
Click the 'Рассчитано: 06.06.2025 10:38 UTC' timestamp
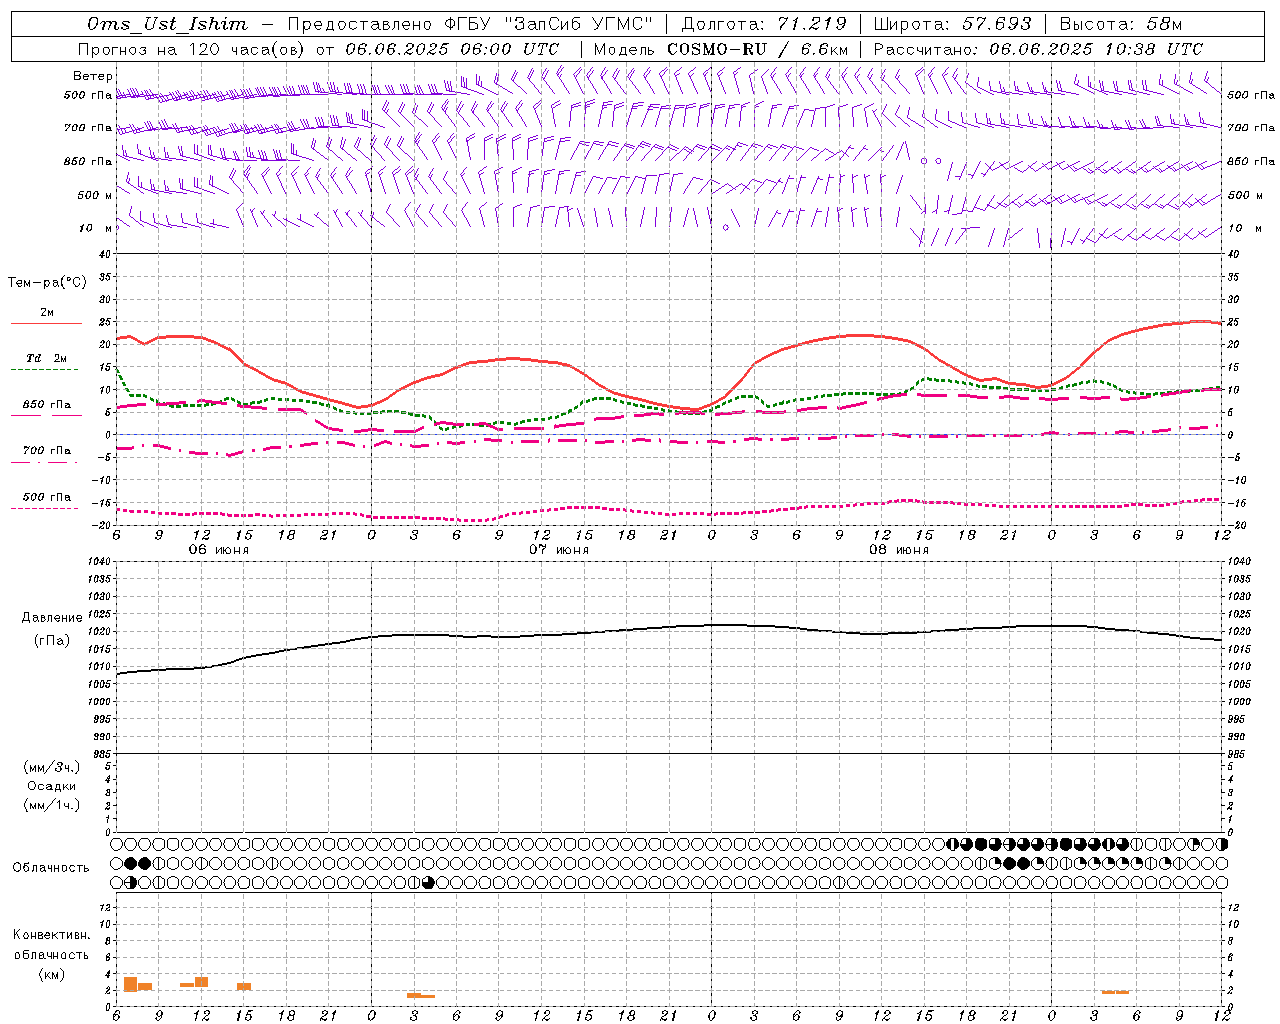1038,49
